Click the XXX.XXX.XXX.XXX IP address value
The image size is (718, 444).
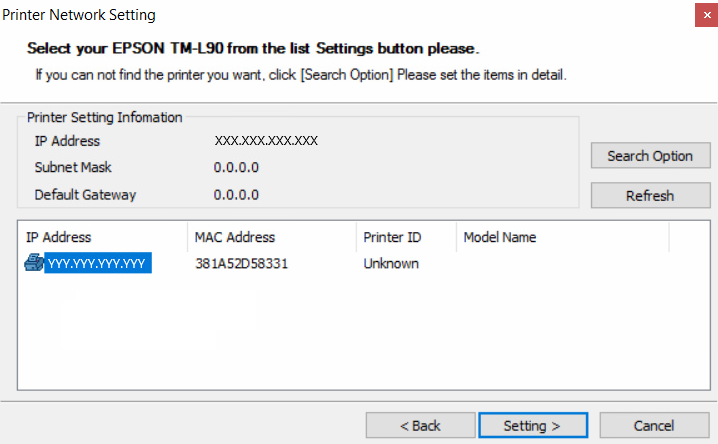(x=266, y=141)
